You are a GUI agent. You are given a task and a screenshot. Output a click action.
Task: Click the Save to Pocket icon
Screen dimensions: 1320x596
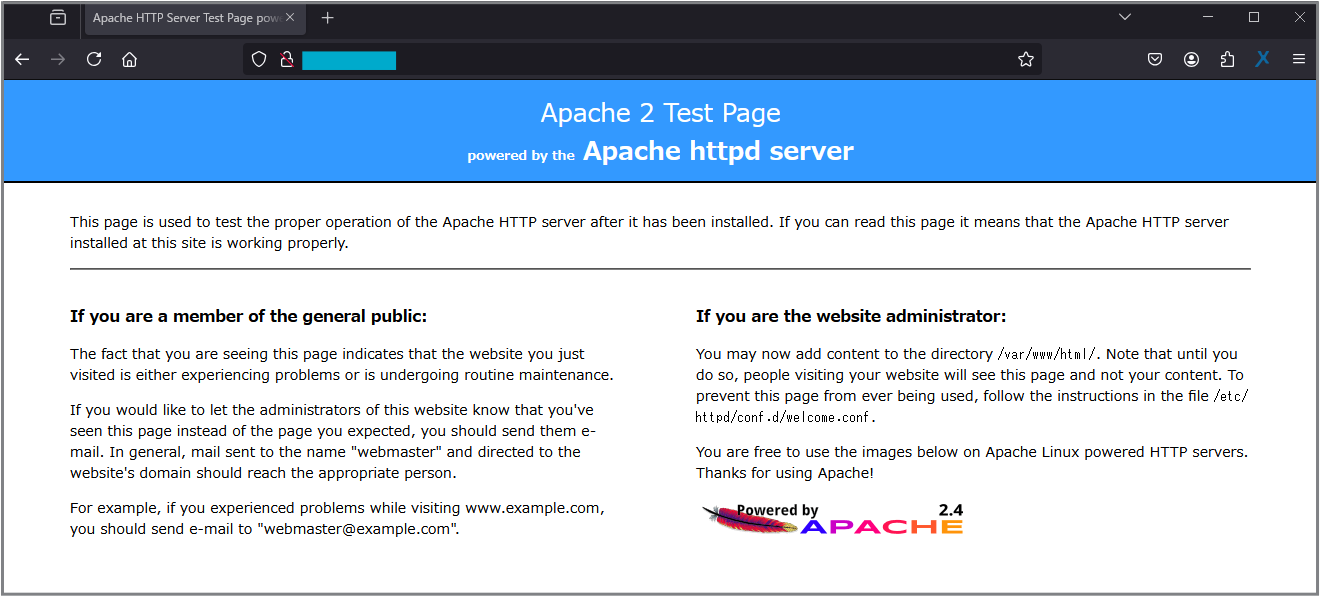(x=1155, y=60)
